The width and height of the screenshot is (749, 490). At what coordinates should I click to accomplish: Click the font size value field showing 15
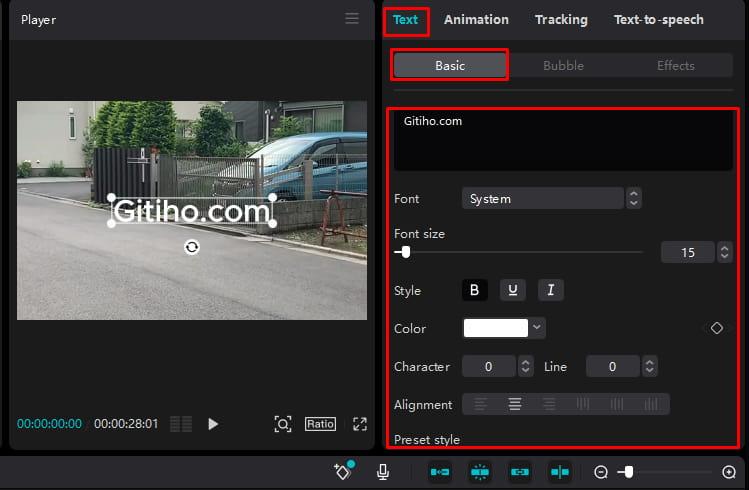[x=687, y=252]
